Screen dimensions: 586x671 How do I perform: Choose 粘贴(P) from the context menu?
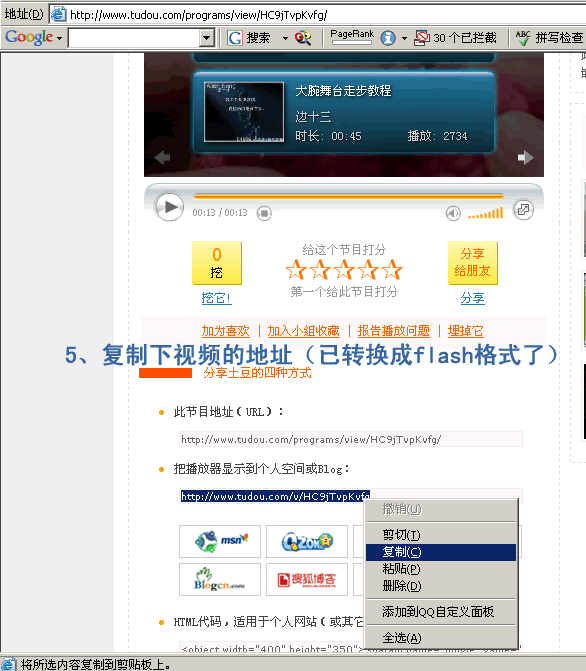pyautogui.click(x=441, y=569)
